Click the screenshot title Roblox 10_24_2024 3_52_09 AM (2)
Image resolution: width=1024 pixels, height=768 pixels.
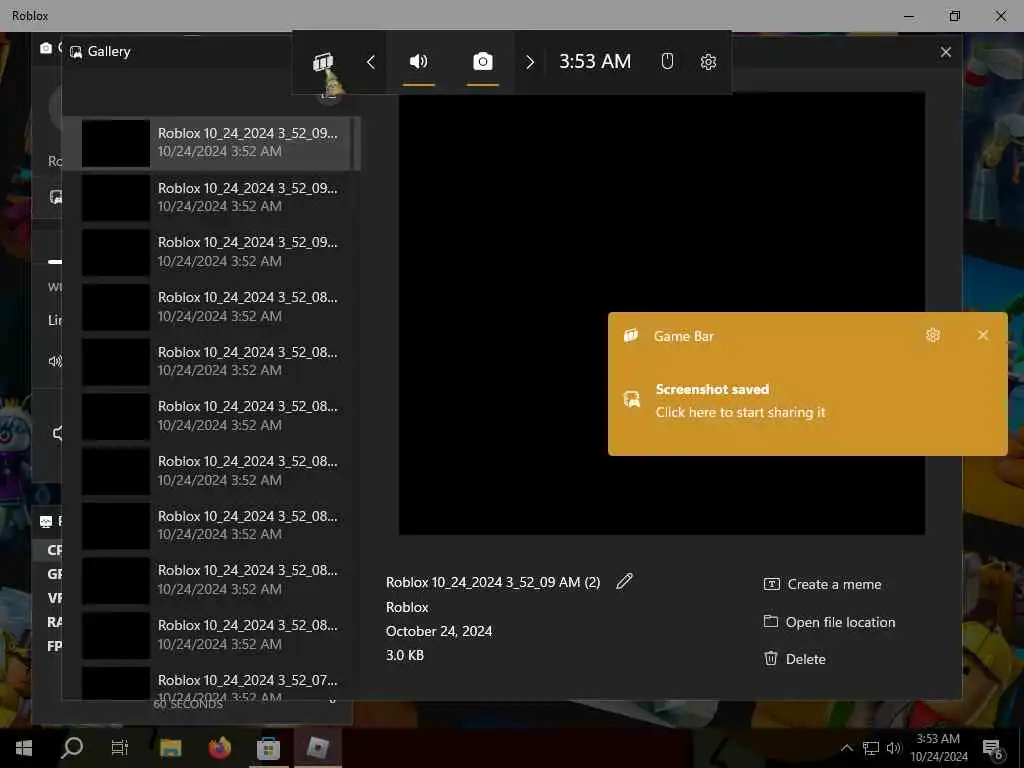point(492,582)
